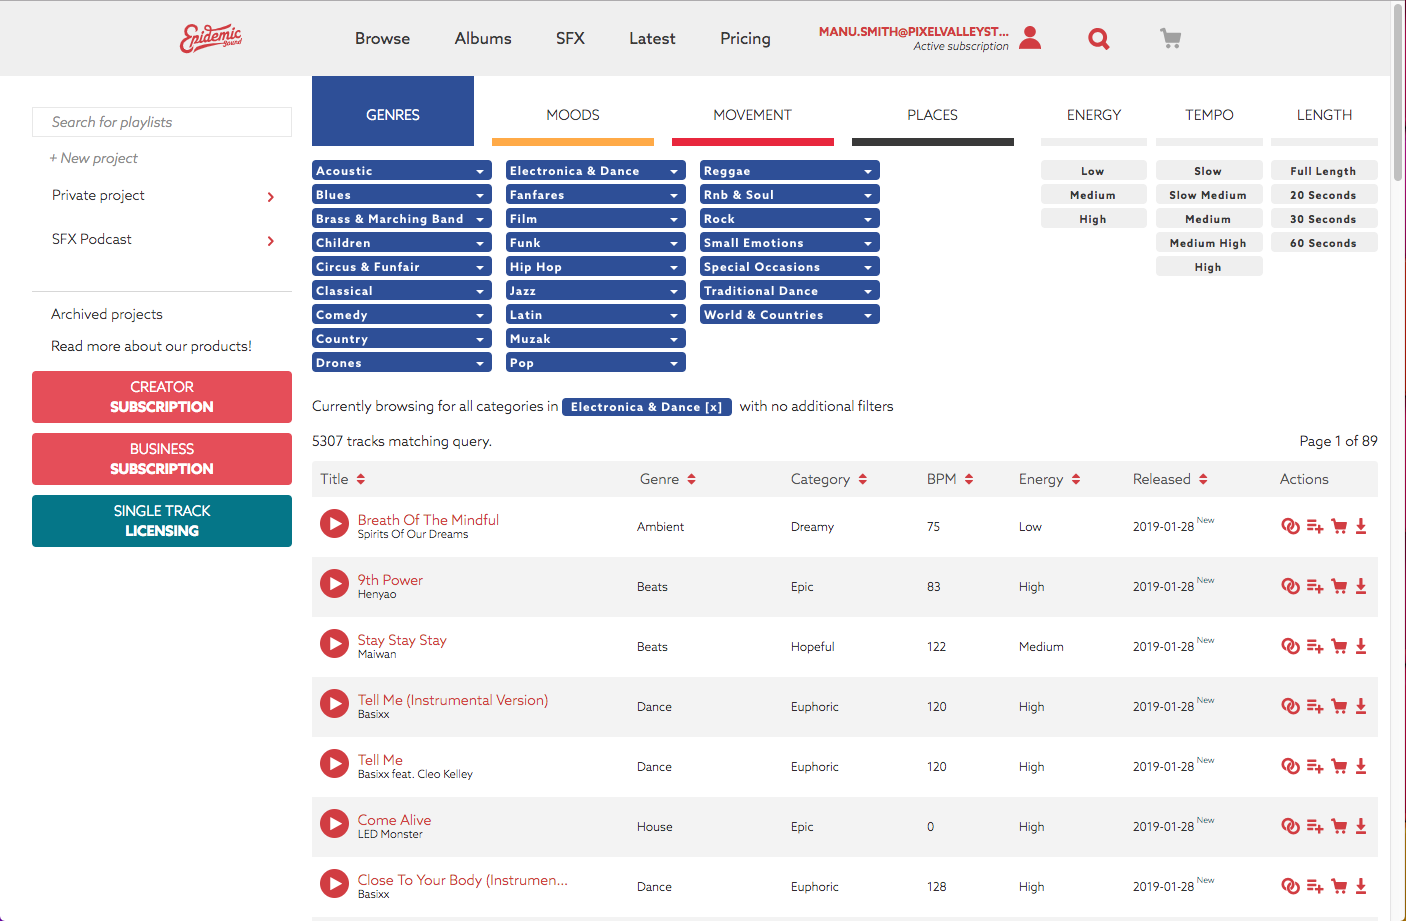Find tracks similar to Come Alive
The image size is (1406, 921).
click(1290, 827)
